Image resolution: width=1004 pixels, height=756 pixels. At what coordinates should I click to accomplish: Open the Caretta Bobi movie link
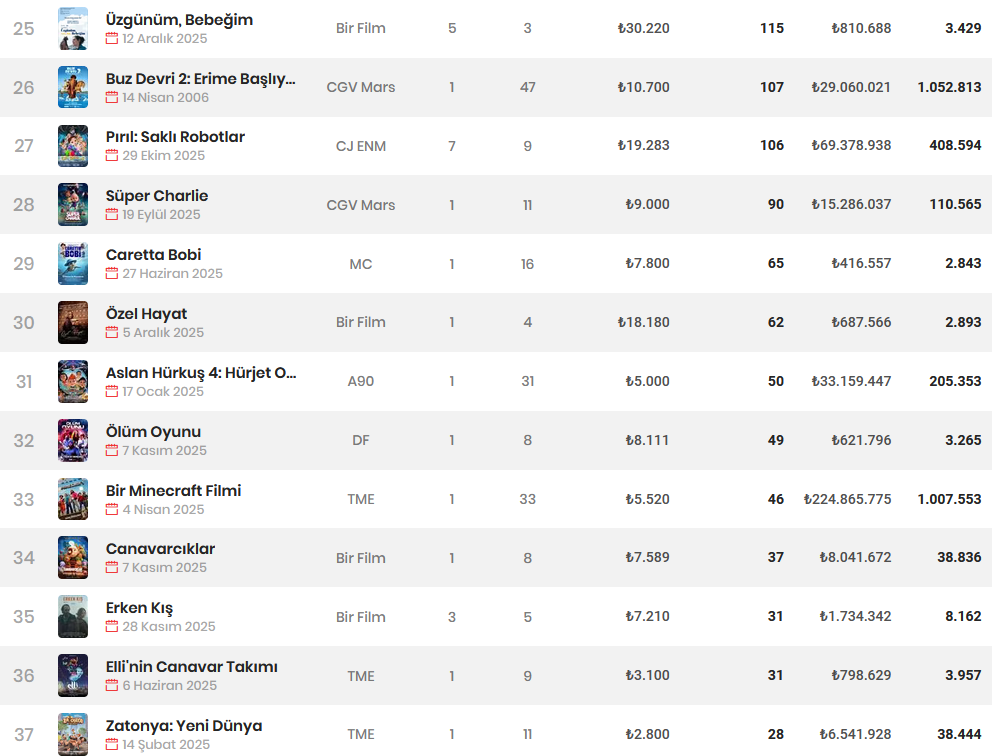coord(154,255)
